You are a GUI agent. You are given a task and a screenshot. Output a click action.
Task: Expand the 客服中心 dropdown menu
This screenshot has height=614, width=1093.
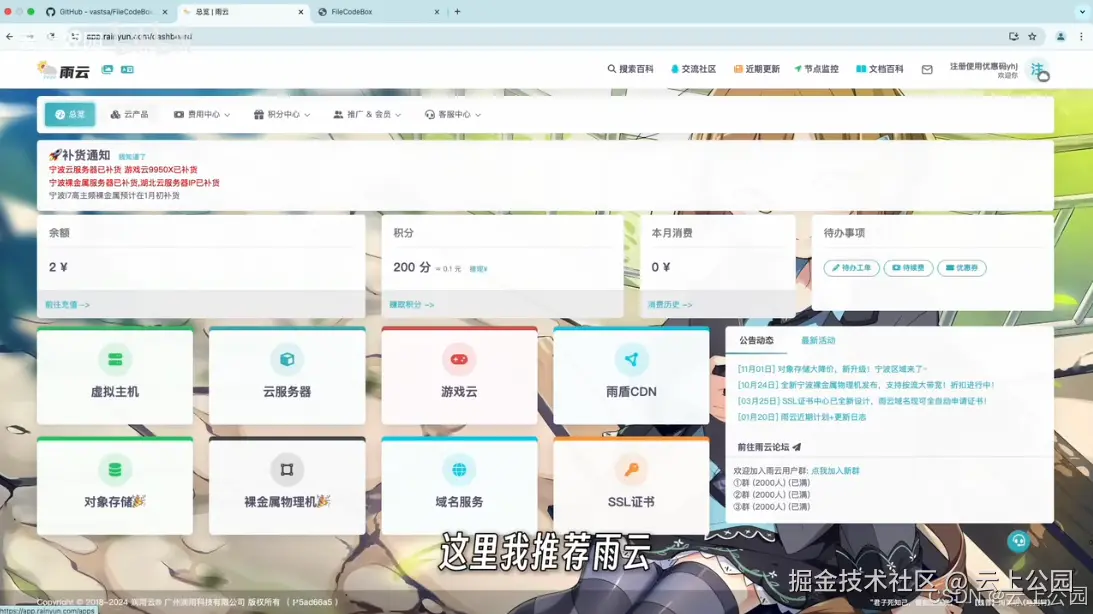[x=450, y=113]
